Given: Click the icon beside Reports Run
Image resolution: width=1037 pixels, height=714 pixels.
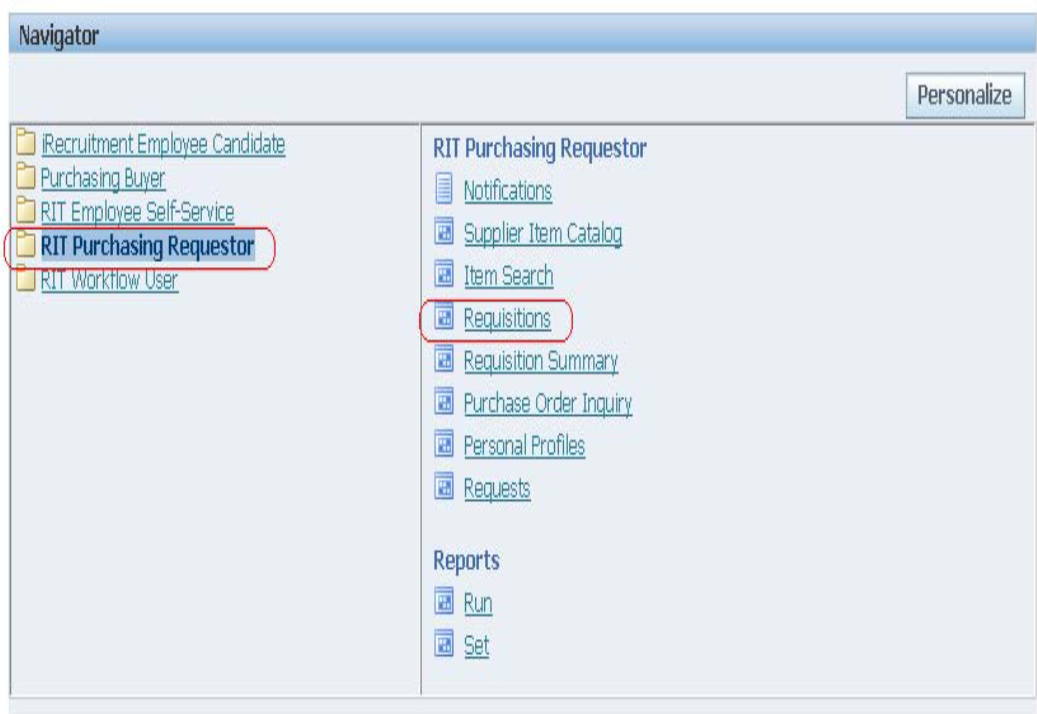Looking at the screenshot, I should (x=444, y=604).
